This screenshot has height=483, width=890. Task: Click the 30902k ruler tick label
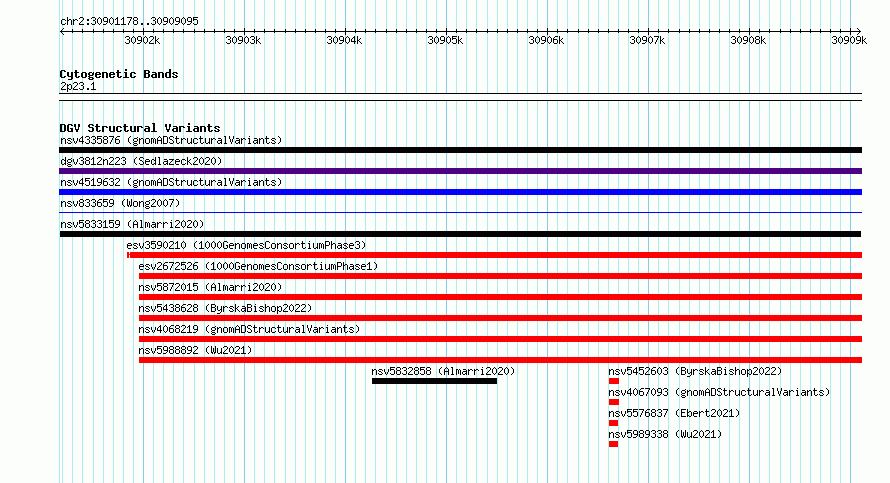142,40
